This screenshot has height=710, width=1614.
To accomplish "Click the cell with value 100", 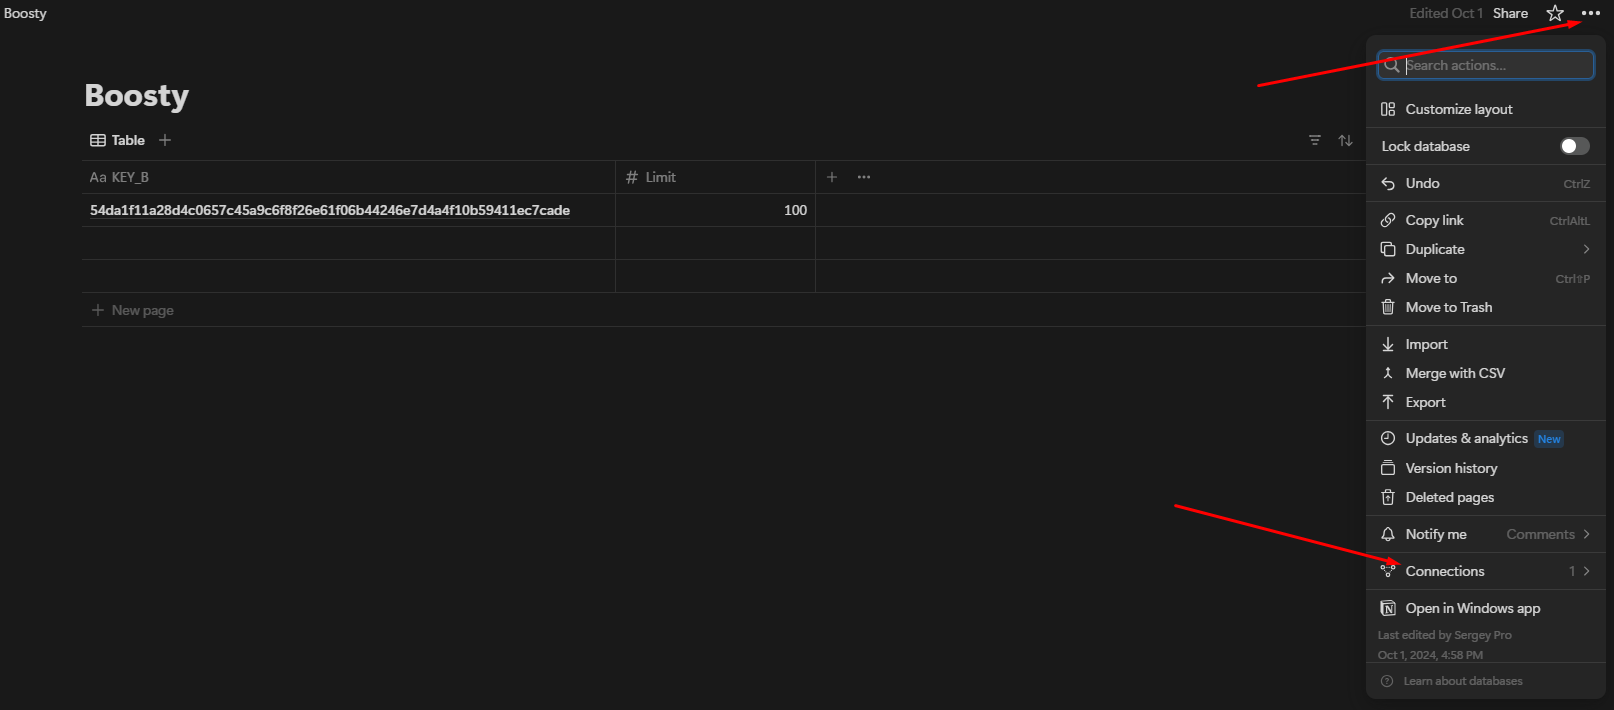I will 715,210.
